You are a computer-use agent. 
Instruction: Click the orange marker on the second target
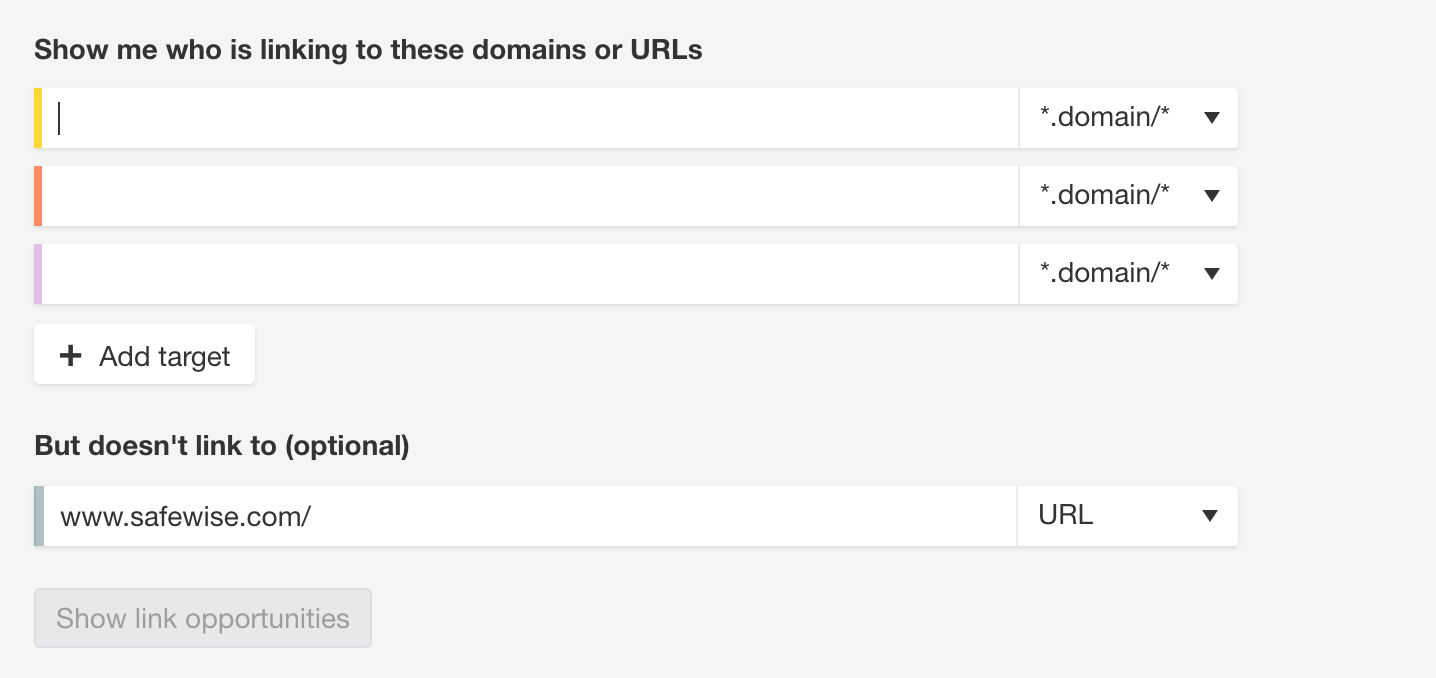coord(38,196)
